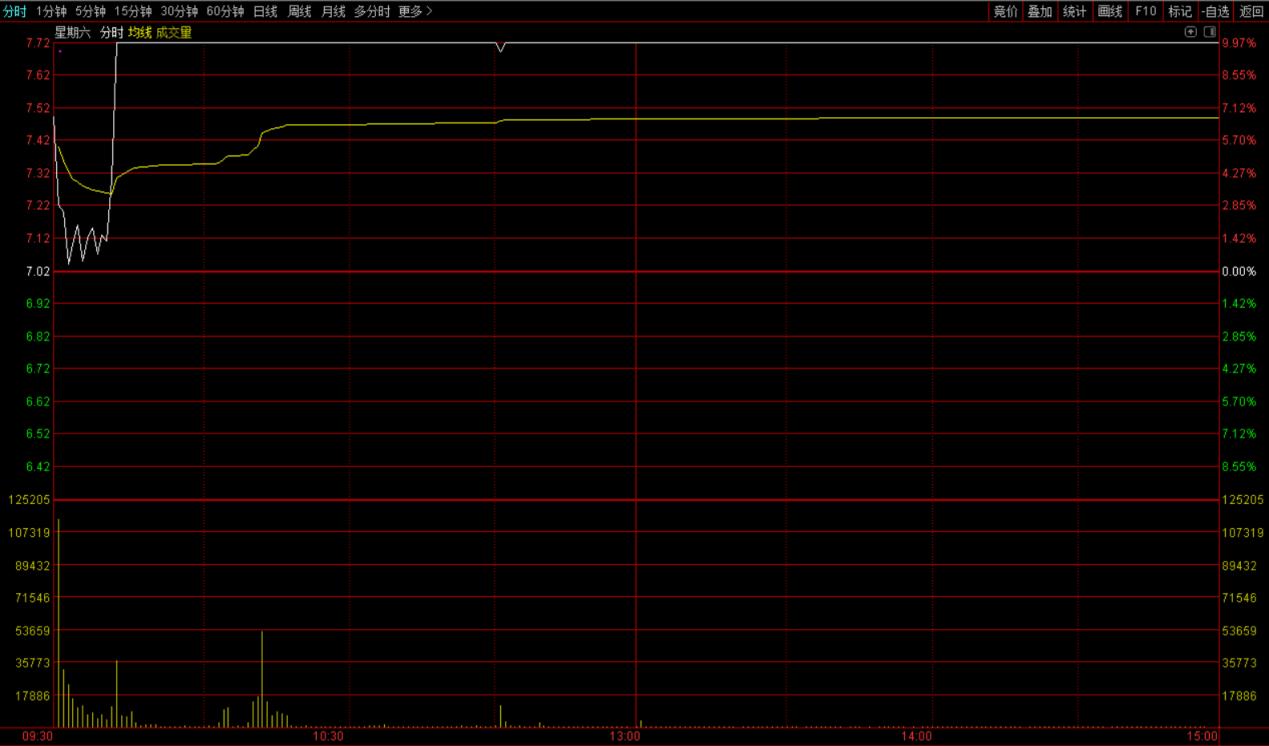Click the 返回 back button
This screenshot has height=746, width=1269.
[x=1252, y=11]
